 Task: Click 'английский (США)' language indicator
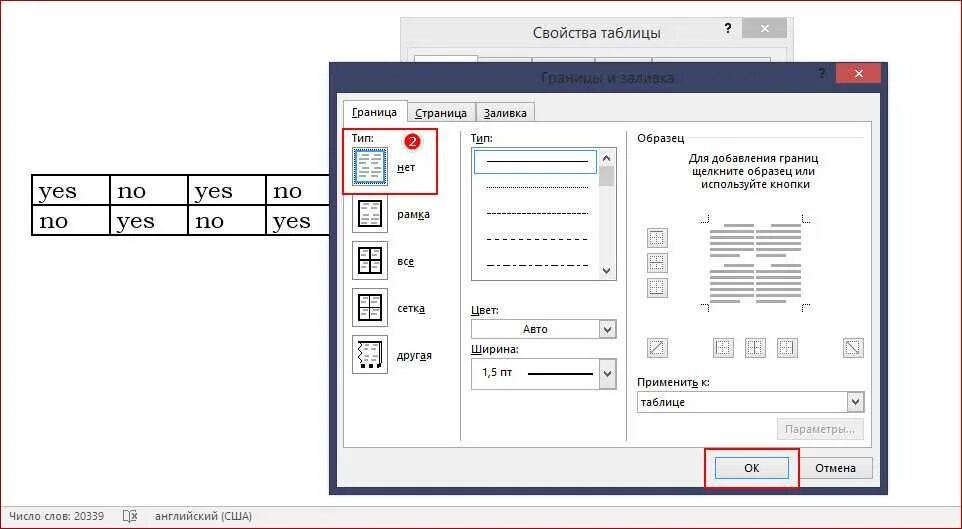[x=203, y=516]
